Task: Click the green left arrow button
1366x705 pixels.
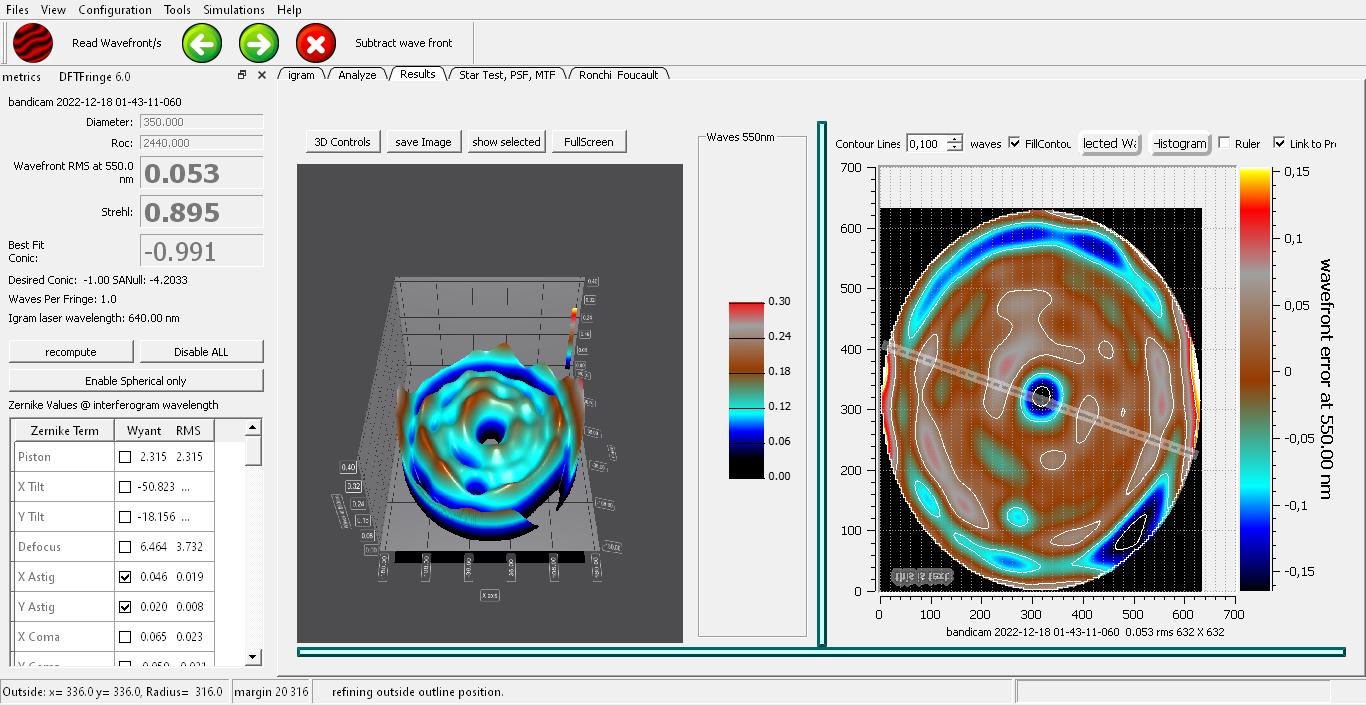Action: 202,43
